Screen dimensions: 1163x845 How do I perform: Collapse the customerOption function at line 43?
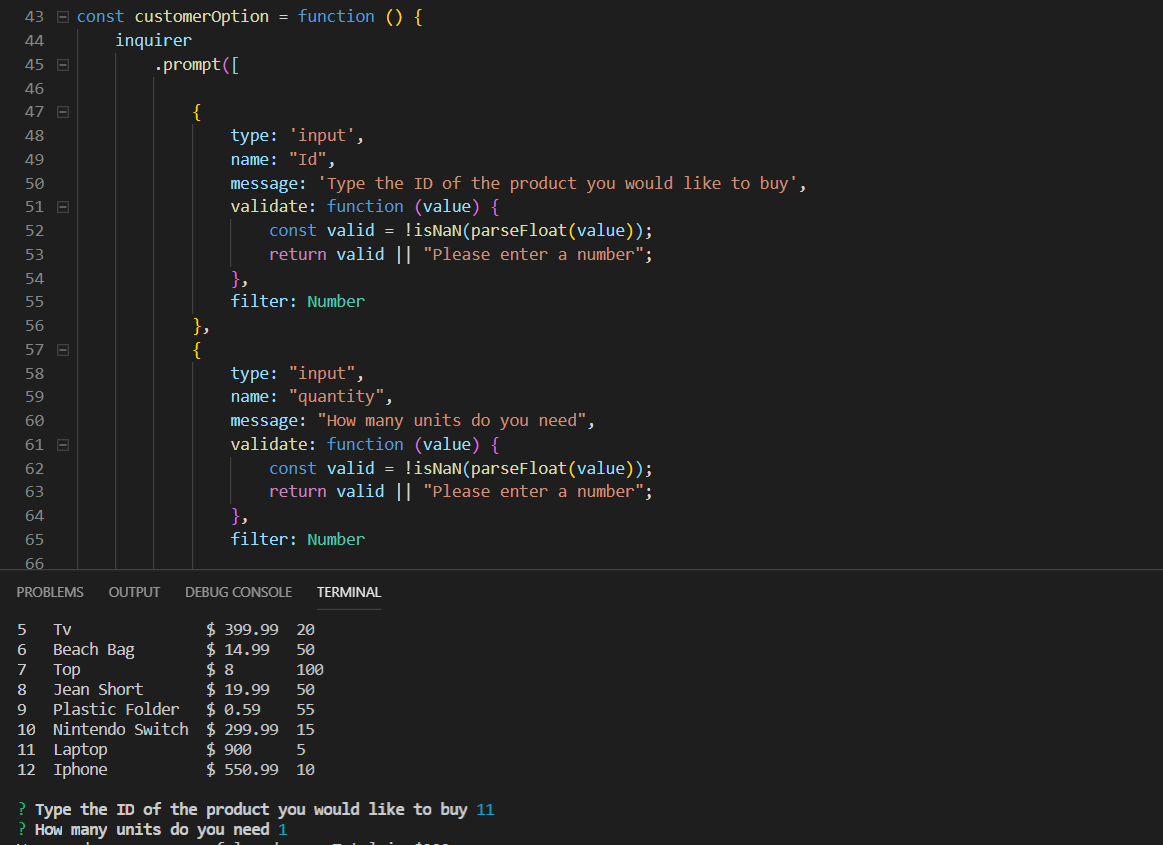click(63, 17)
